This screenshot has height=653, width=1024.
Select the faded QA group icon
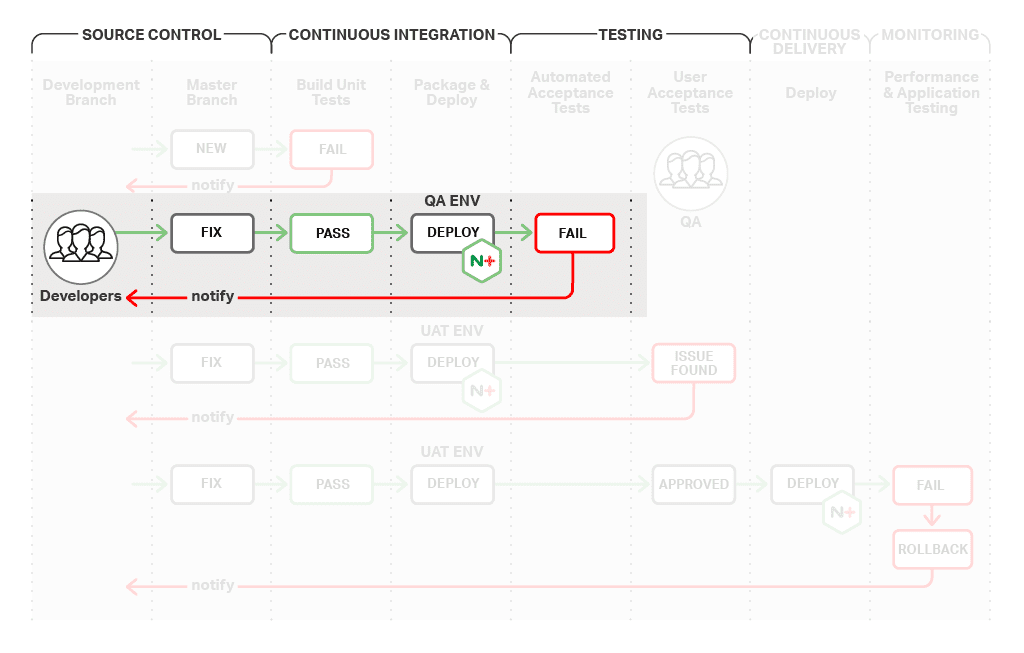[691, 173]
